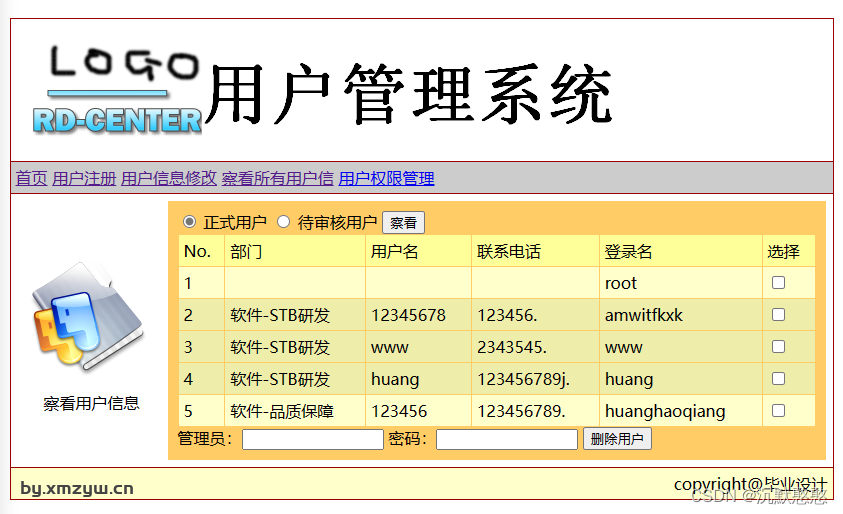The image size is (843, 514).
Task: Tick the checkbox in the root row
Action: point(778,282)
